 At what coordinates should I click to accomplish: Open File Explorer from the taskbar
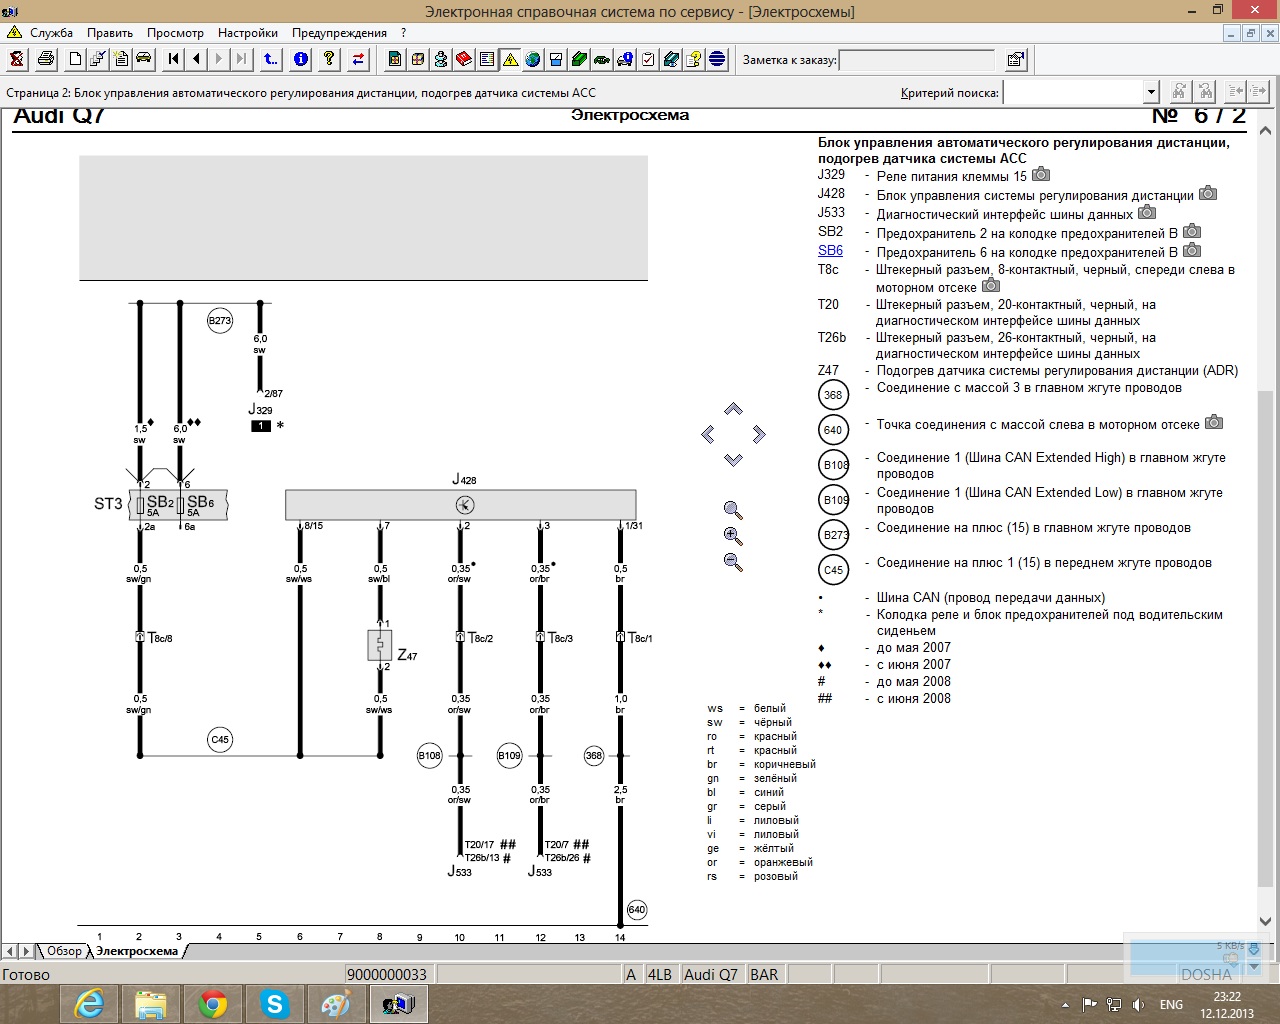tap(150, 1004)
